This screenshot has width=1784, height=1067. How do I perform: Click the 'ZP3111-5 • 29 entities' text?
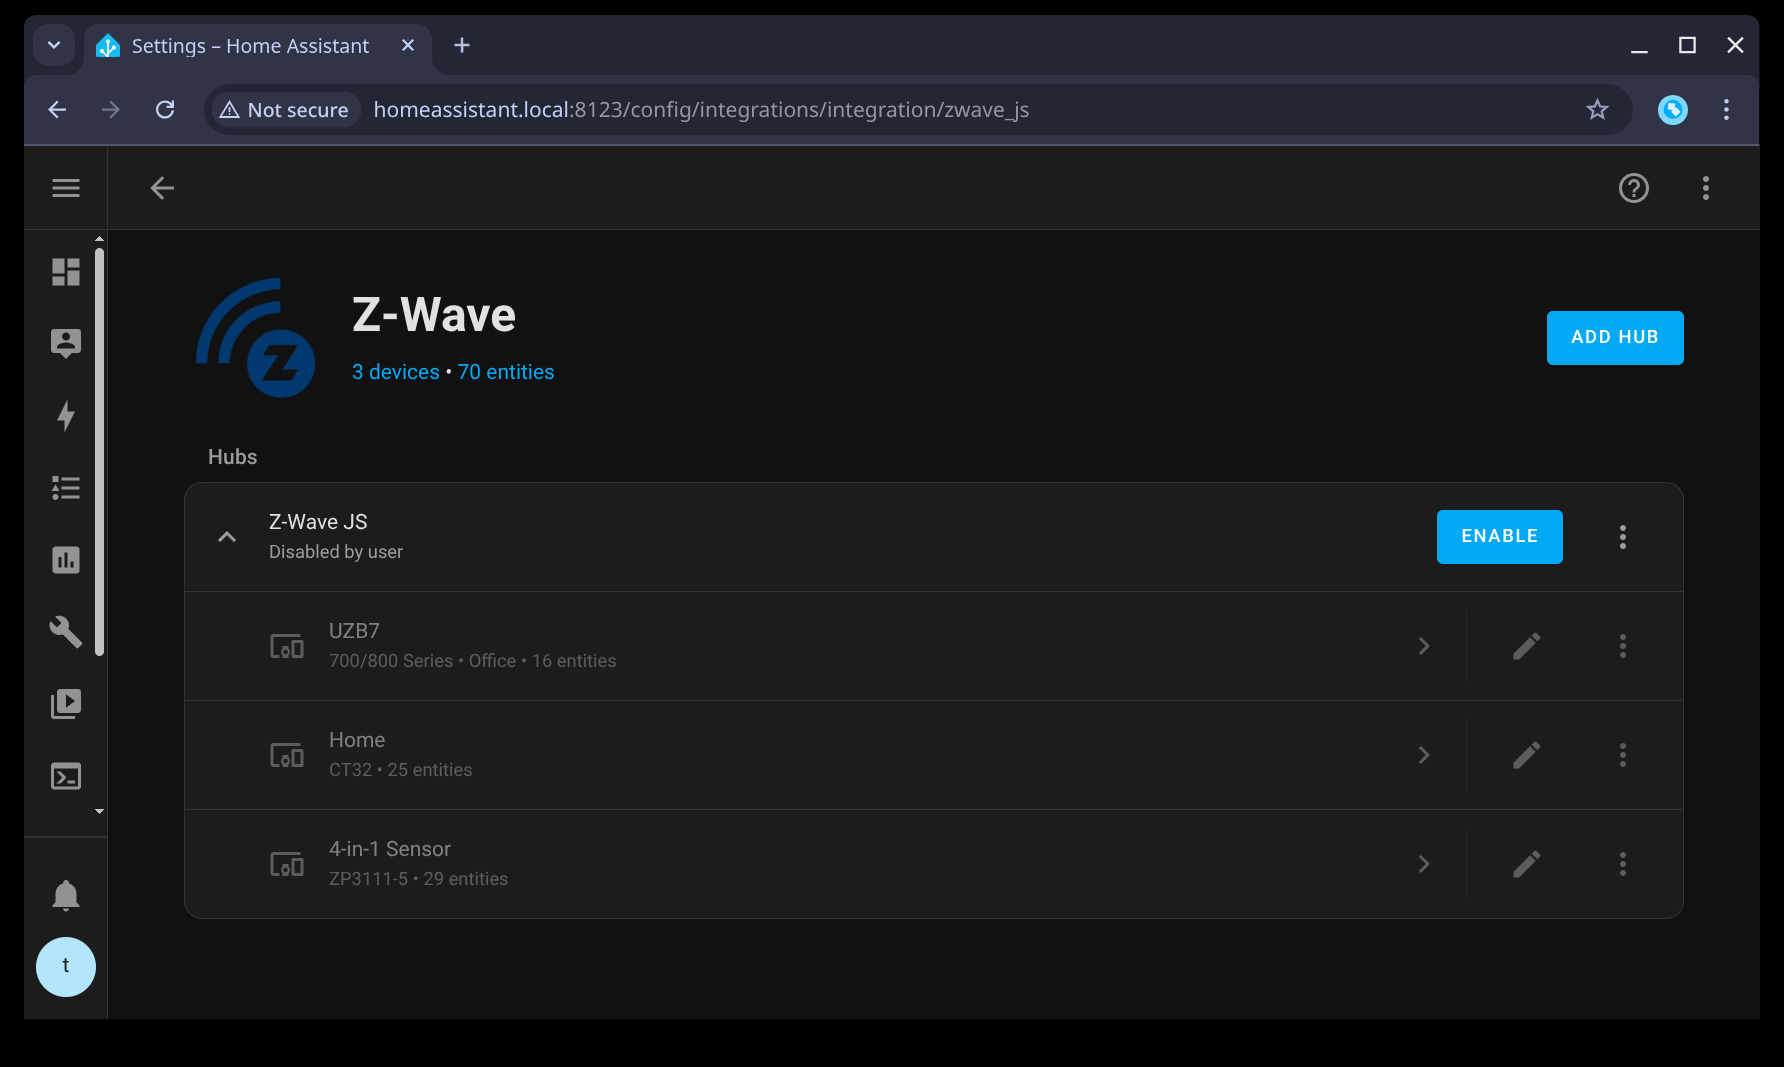pos(419,879)
